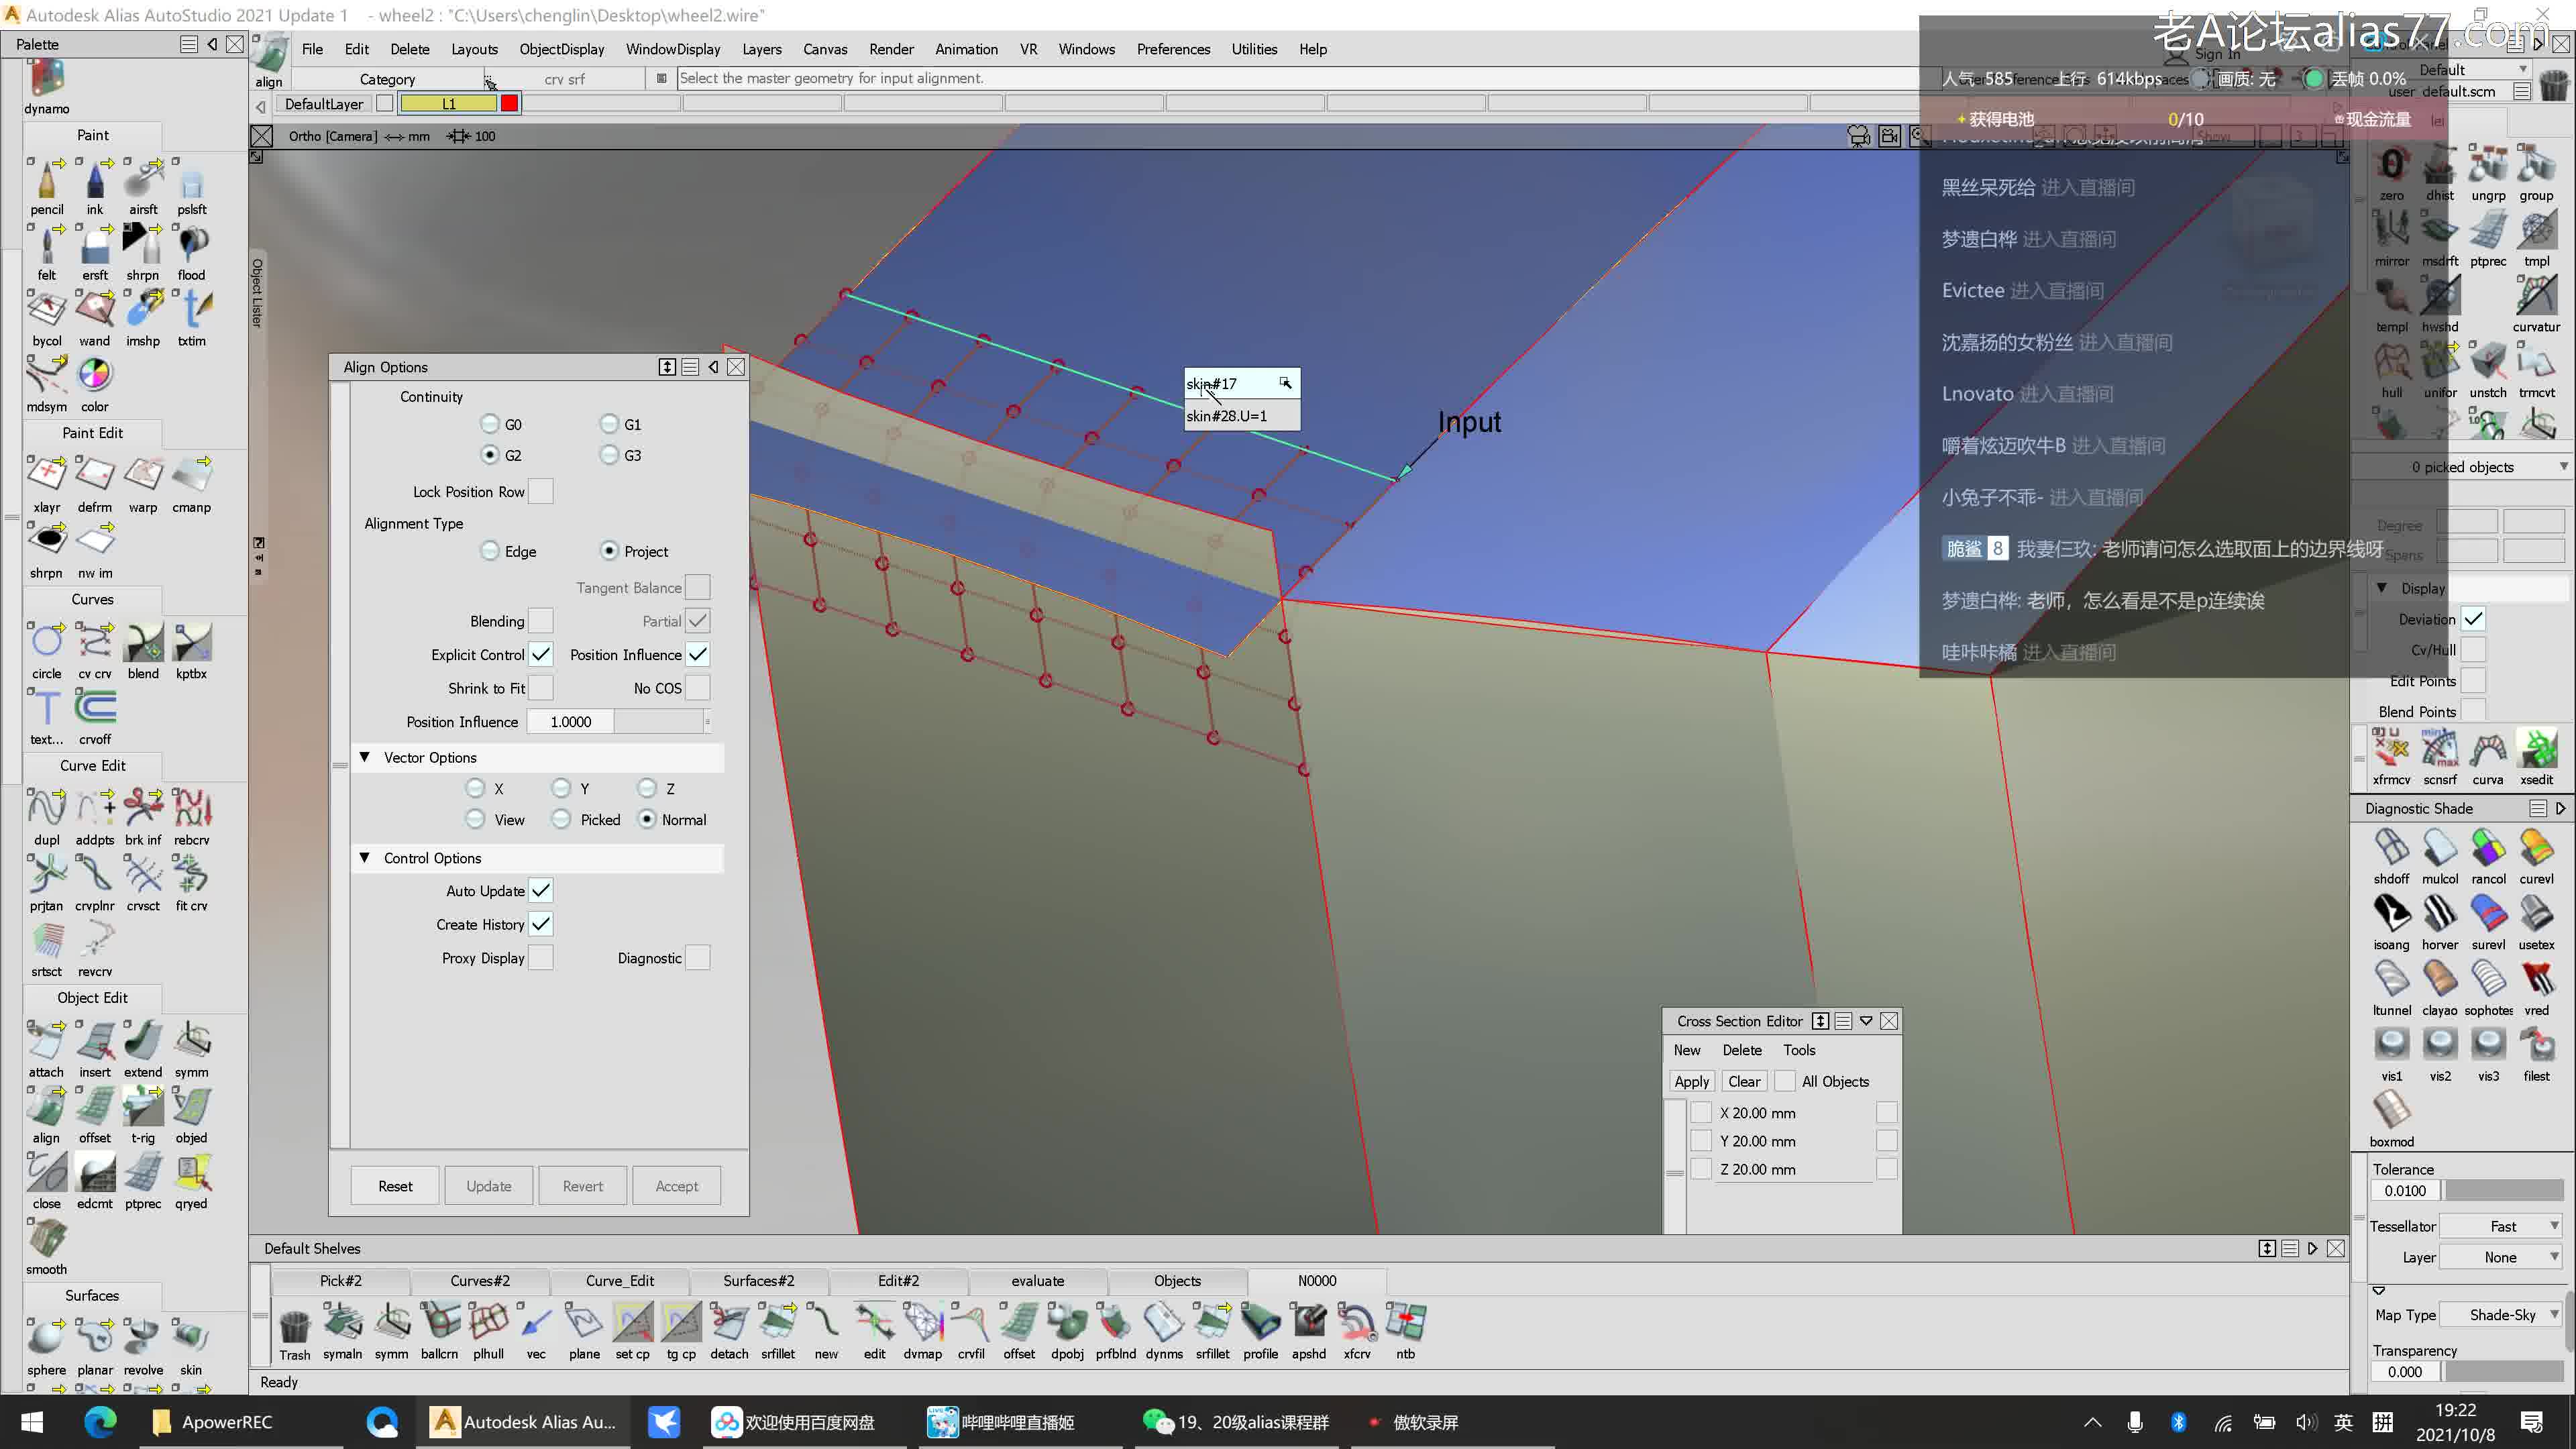Open the ObjectDisplay menu

[x=561, y=49]
